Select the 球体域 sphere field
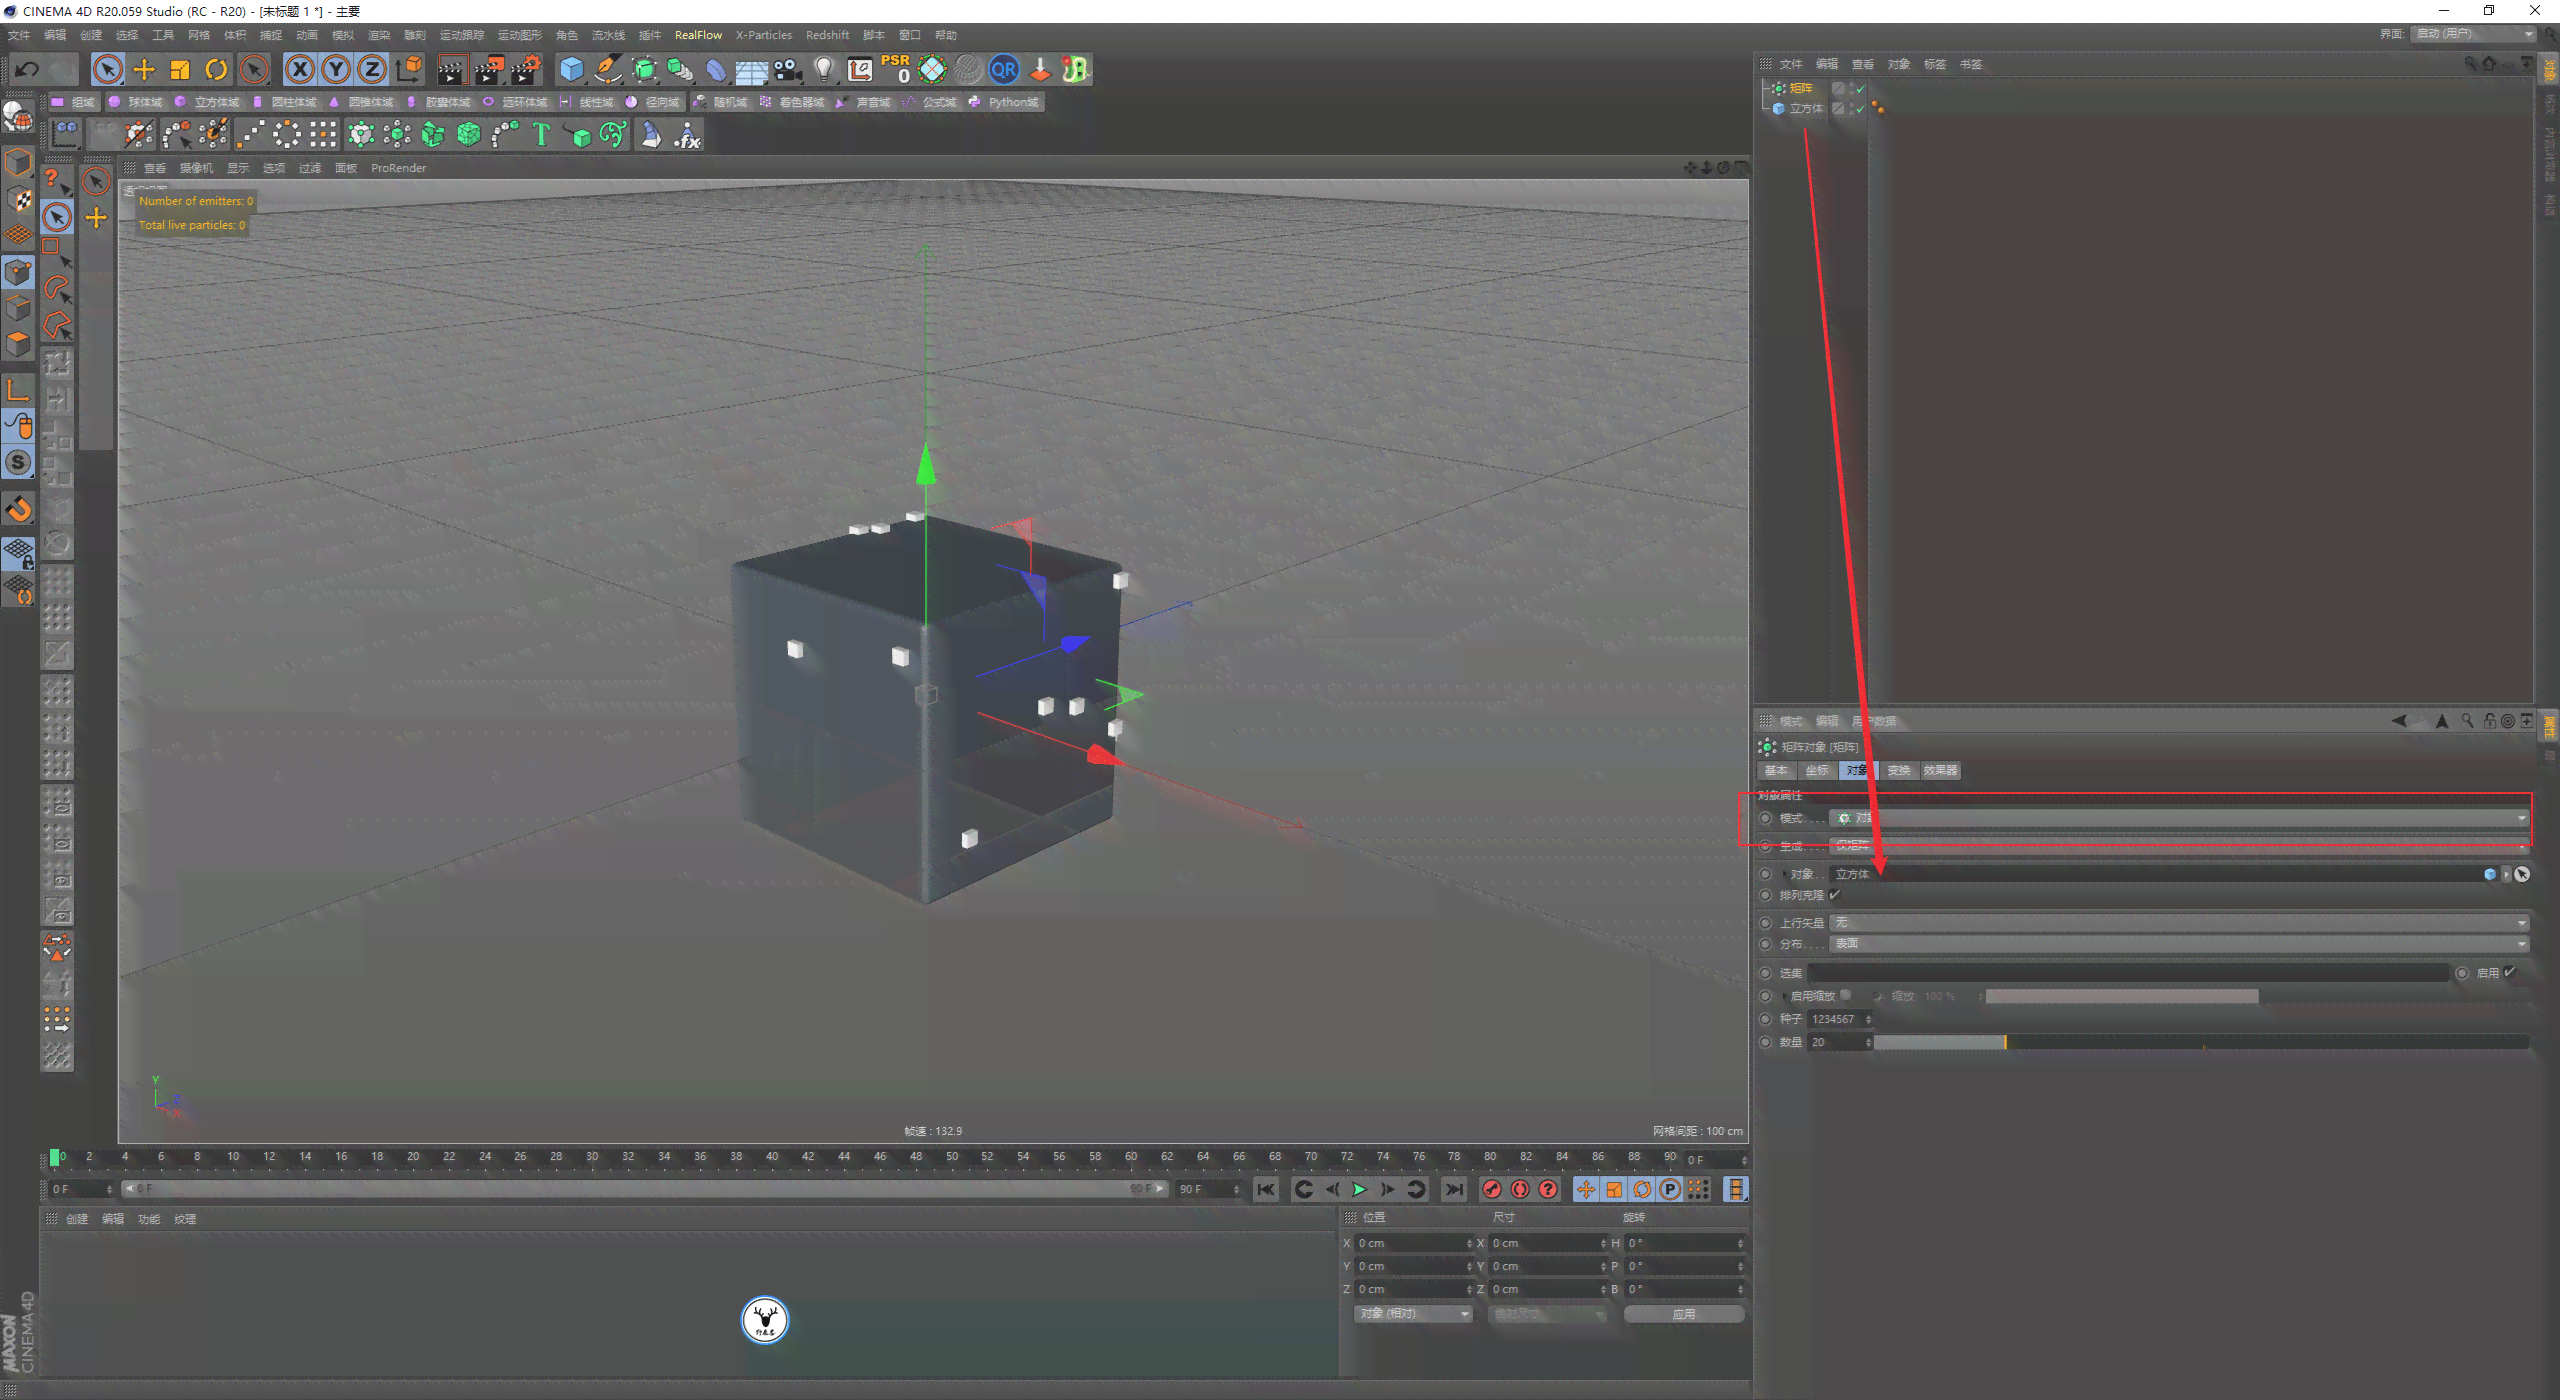 pos(136,102)
